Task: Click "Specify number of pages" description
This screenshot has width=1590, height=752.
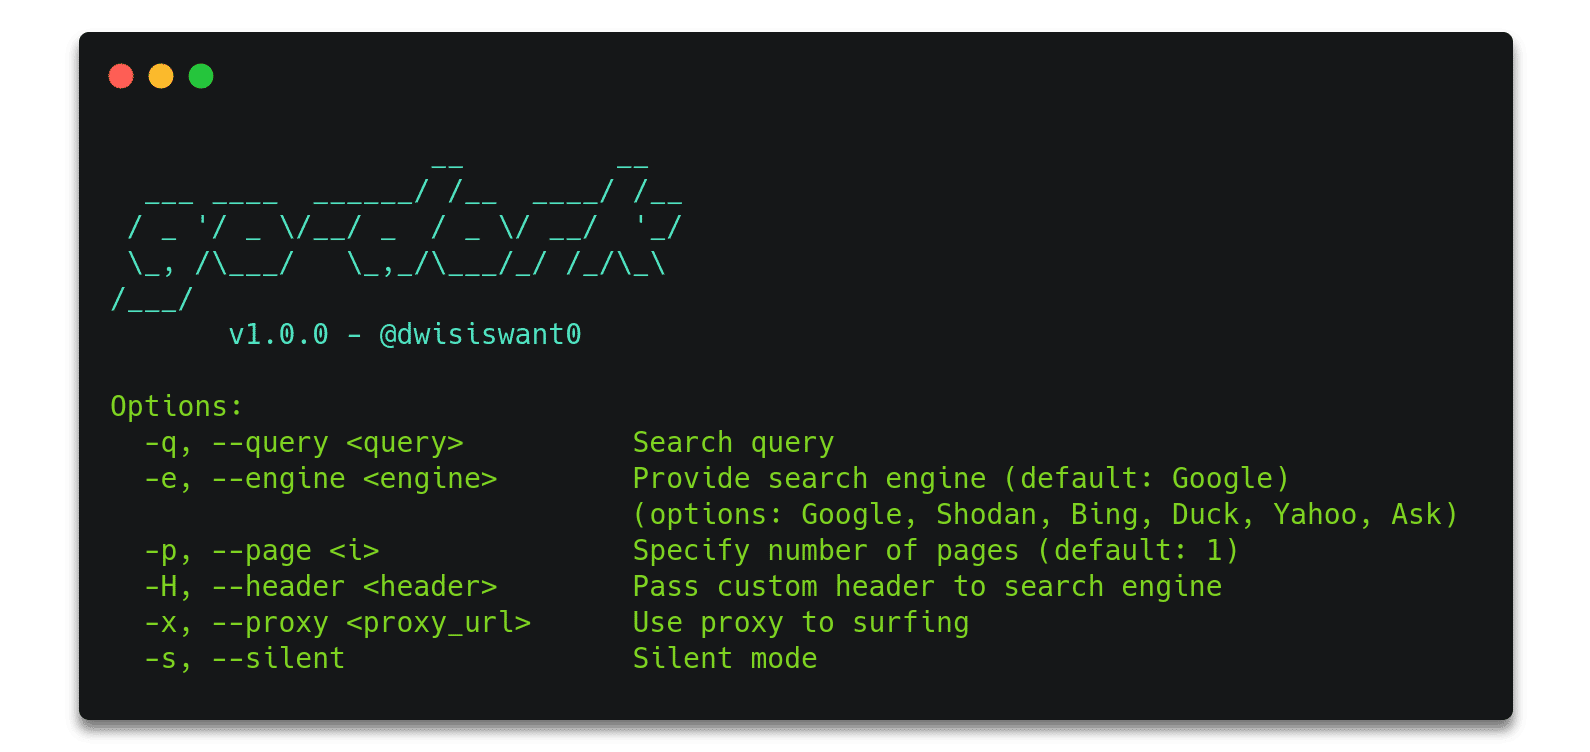Action: pyautogui.click(x=826, y=550)
